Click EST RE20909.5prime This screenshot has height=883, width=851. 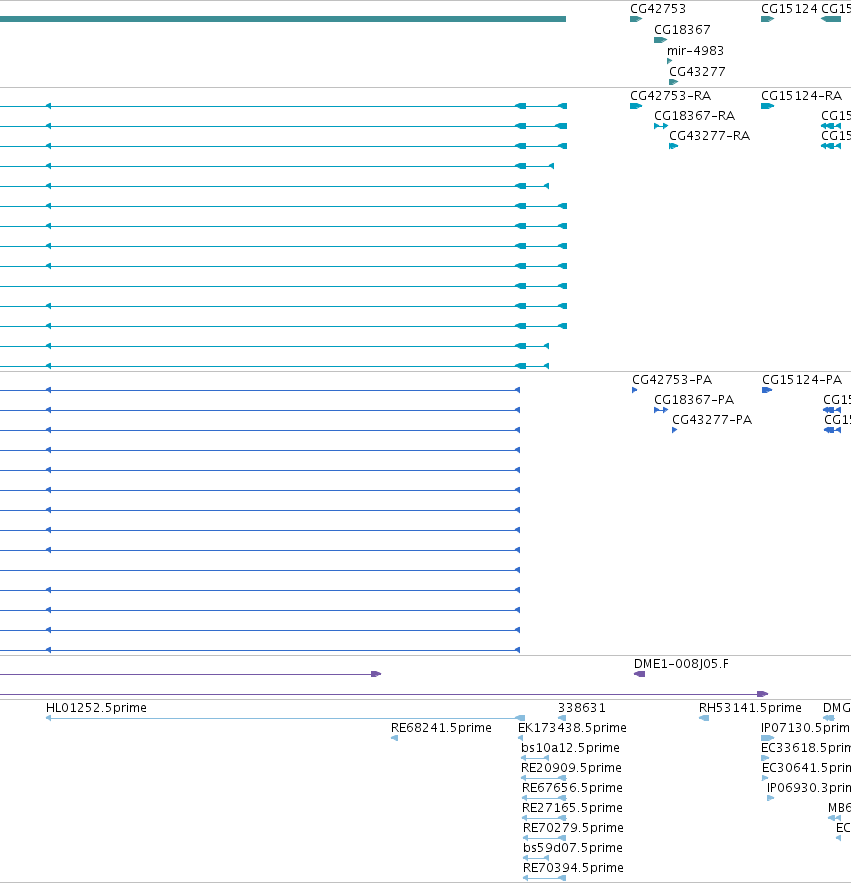571,768
